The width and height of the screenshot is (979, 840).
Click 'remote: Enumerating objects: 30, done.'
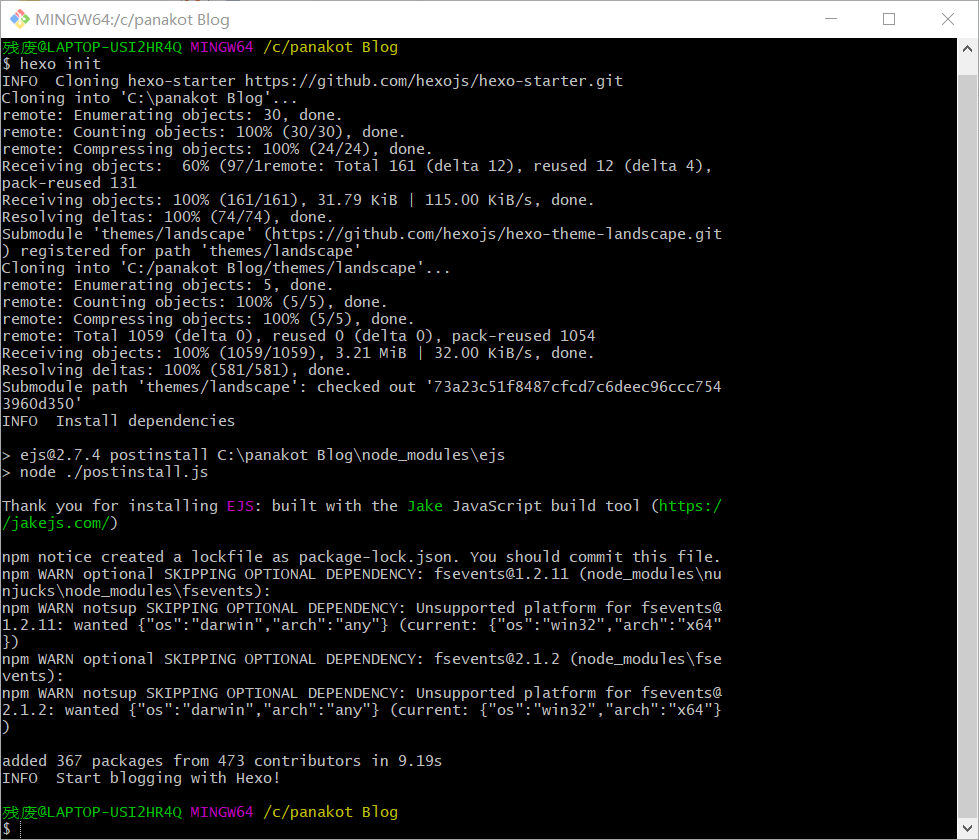coord(172,115)
